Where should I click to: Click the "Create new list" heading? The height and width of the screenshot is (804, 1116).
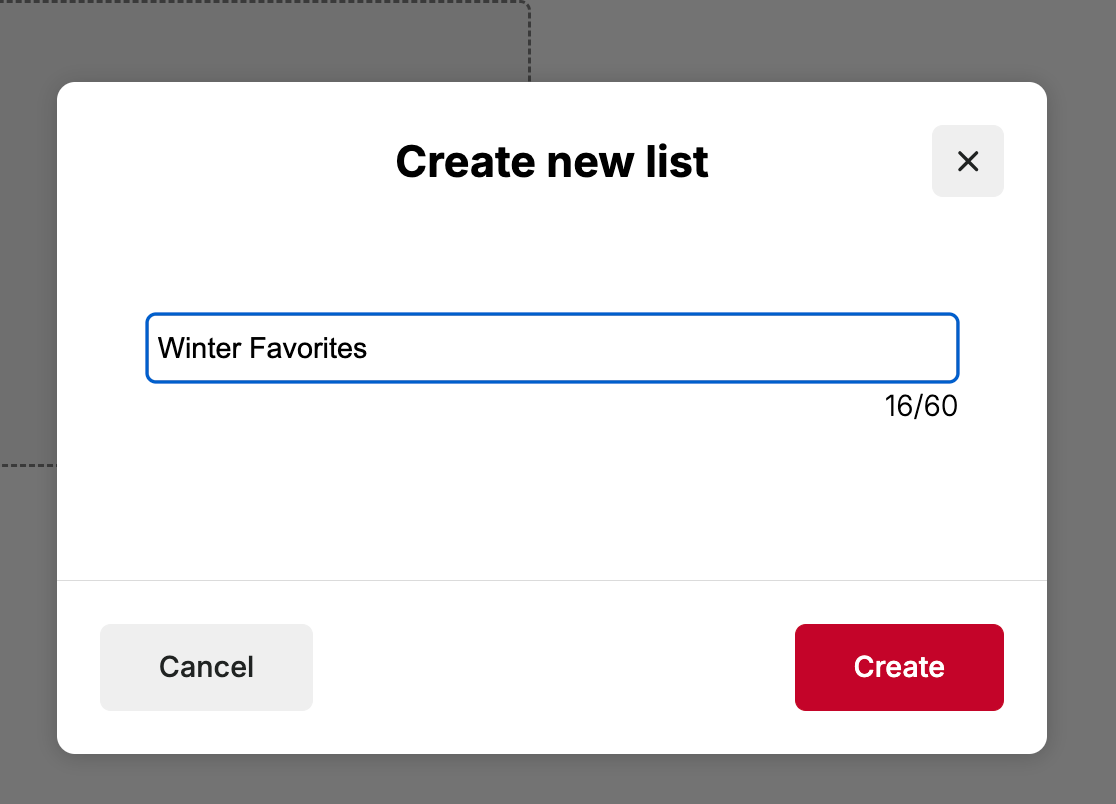552,161
